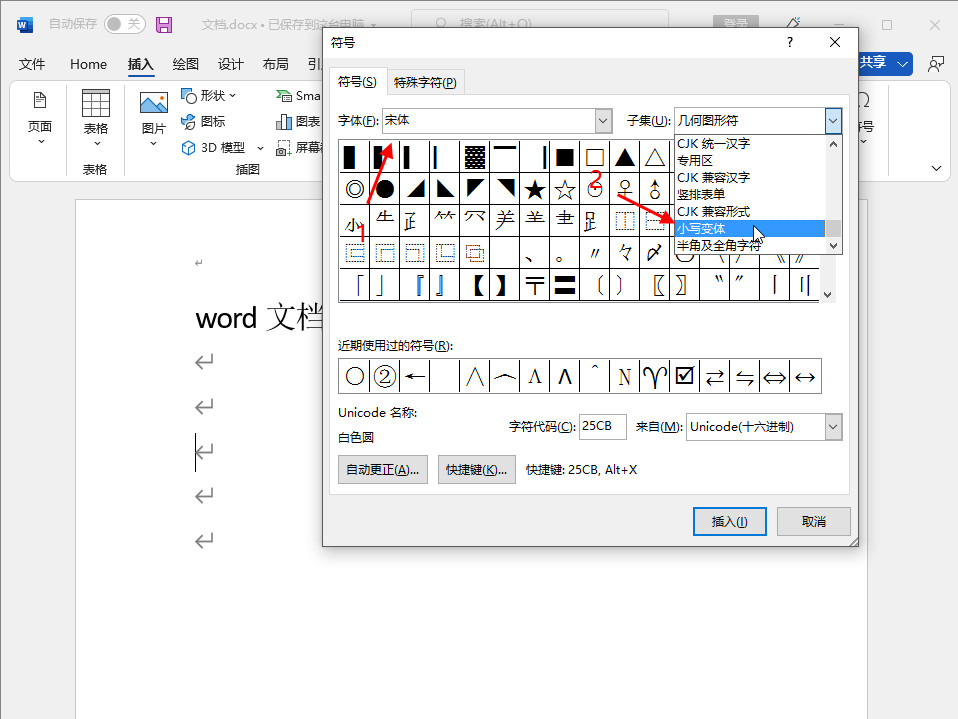958x719 pixels.
Task: Close the 符号 dialog with the X
Action: (x=835, y=42)
